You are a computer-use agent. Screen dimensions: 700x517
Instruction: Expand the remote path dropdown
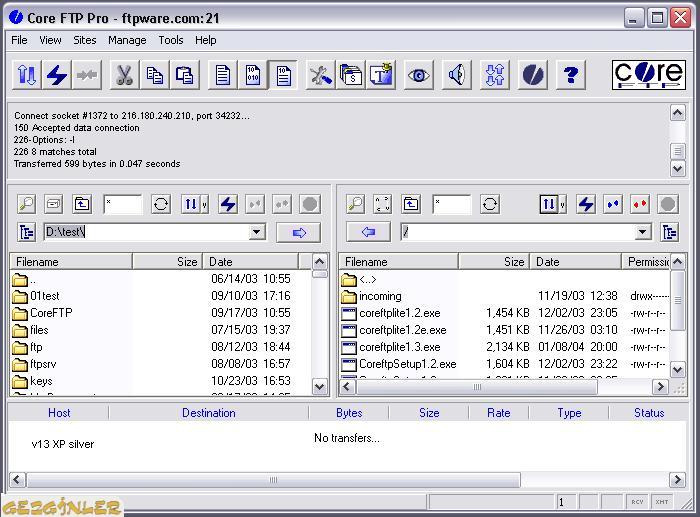[642, 232]
